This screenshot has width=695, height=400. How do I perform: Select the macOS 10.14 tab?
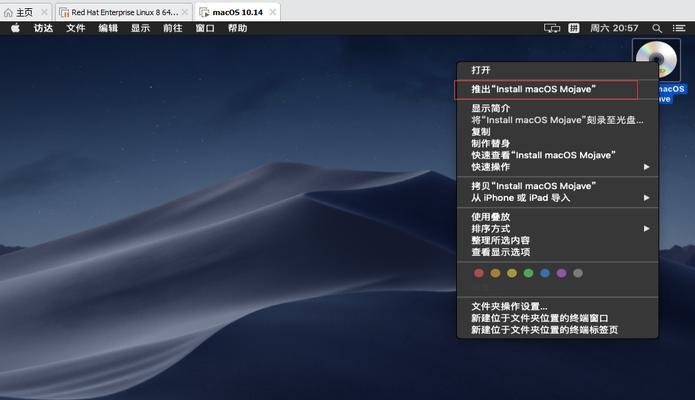[x=238, y=12]
